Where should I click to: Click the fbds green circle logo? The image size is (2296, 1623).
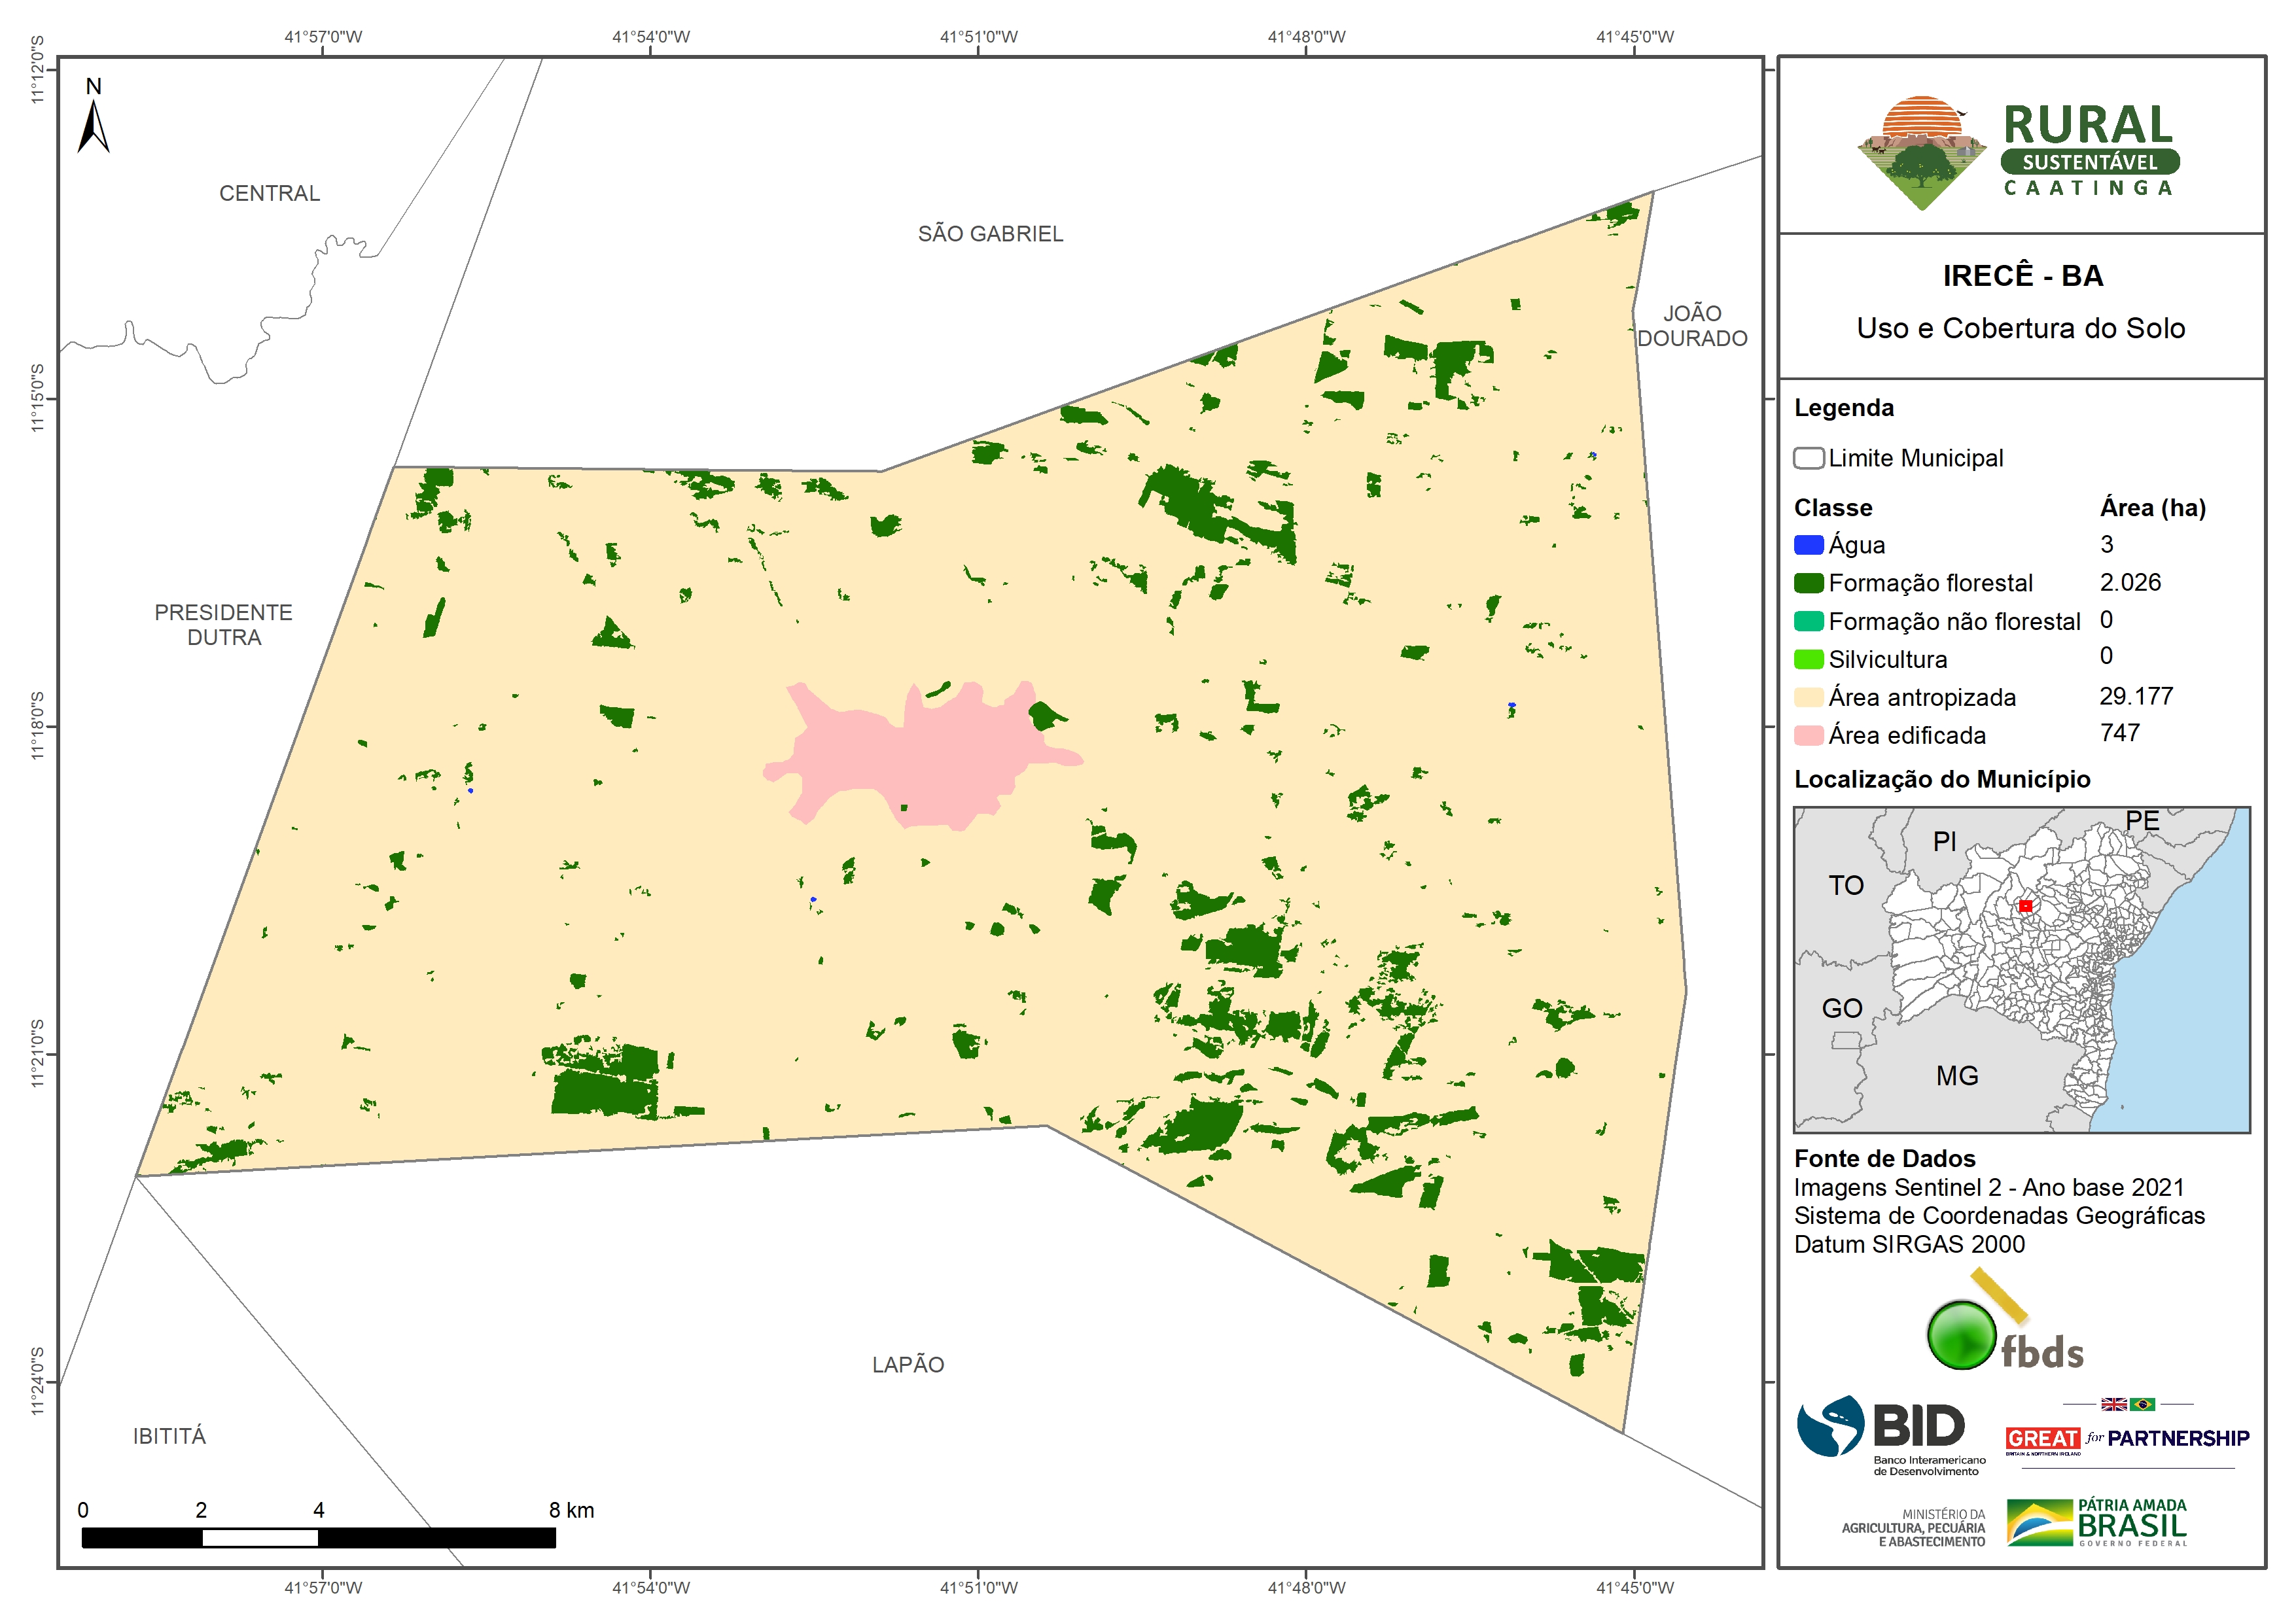(x=1961, y=1335)
